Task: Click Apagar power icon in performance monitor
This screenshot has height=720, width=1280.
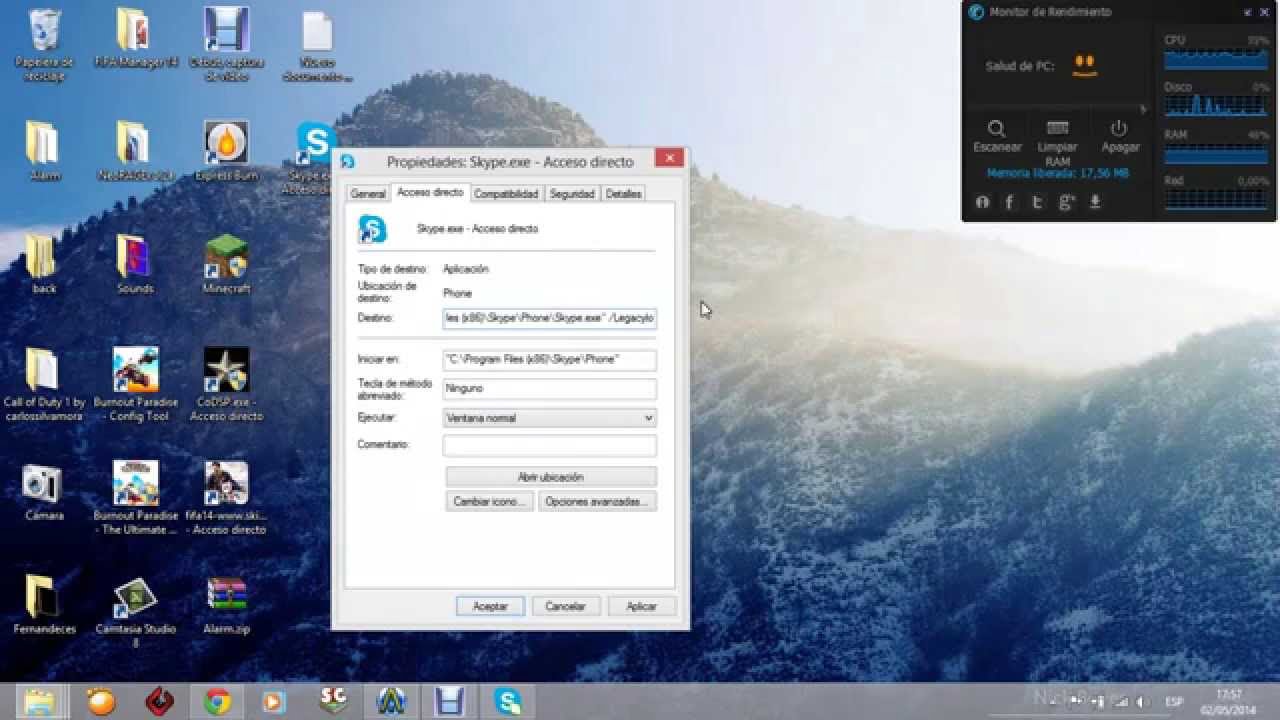Action: [x=1119, y=137]
